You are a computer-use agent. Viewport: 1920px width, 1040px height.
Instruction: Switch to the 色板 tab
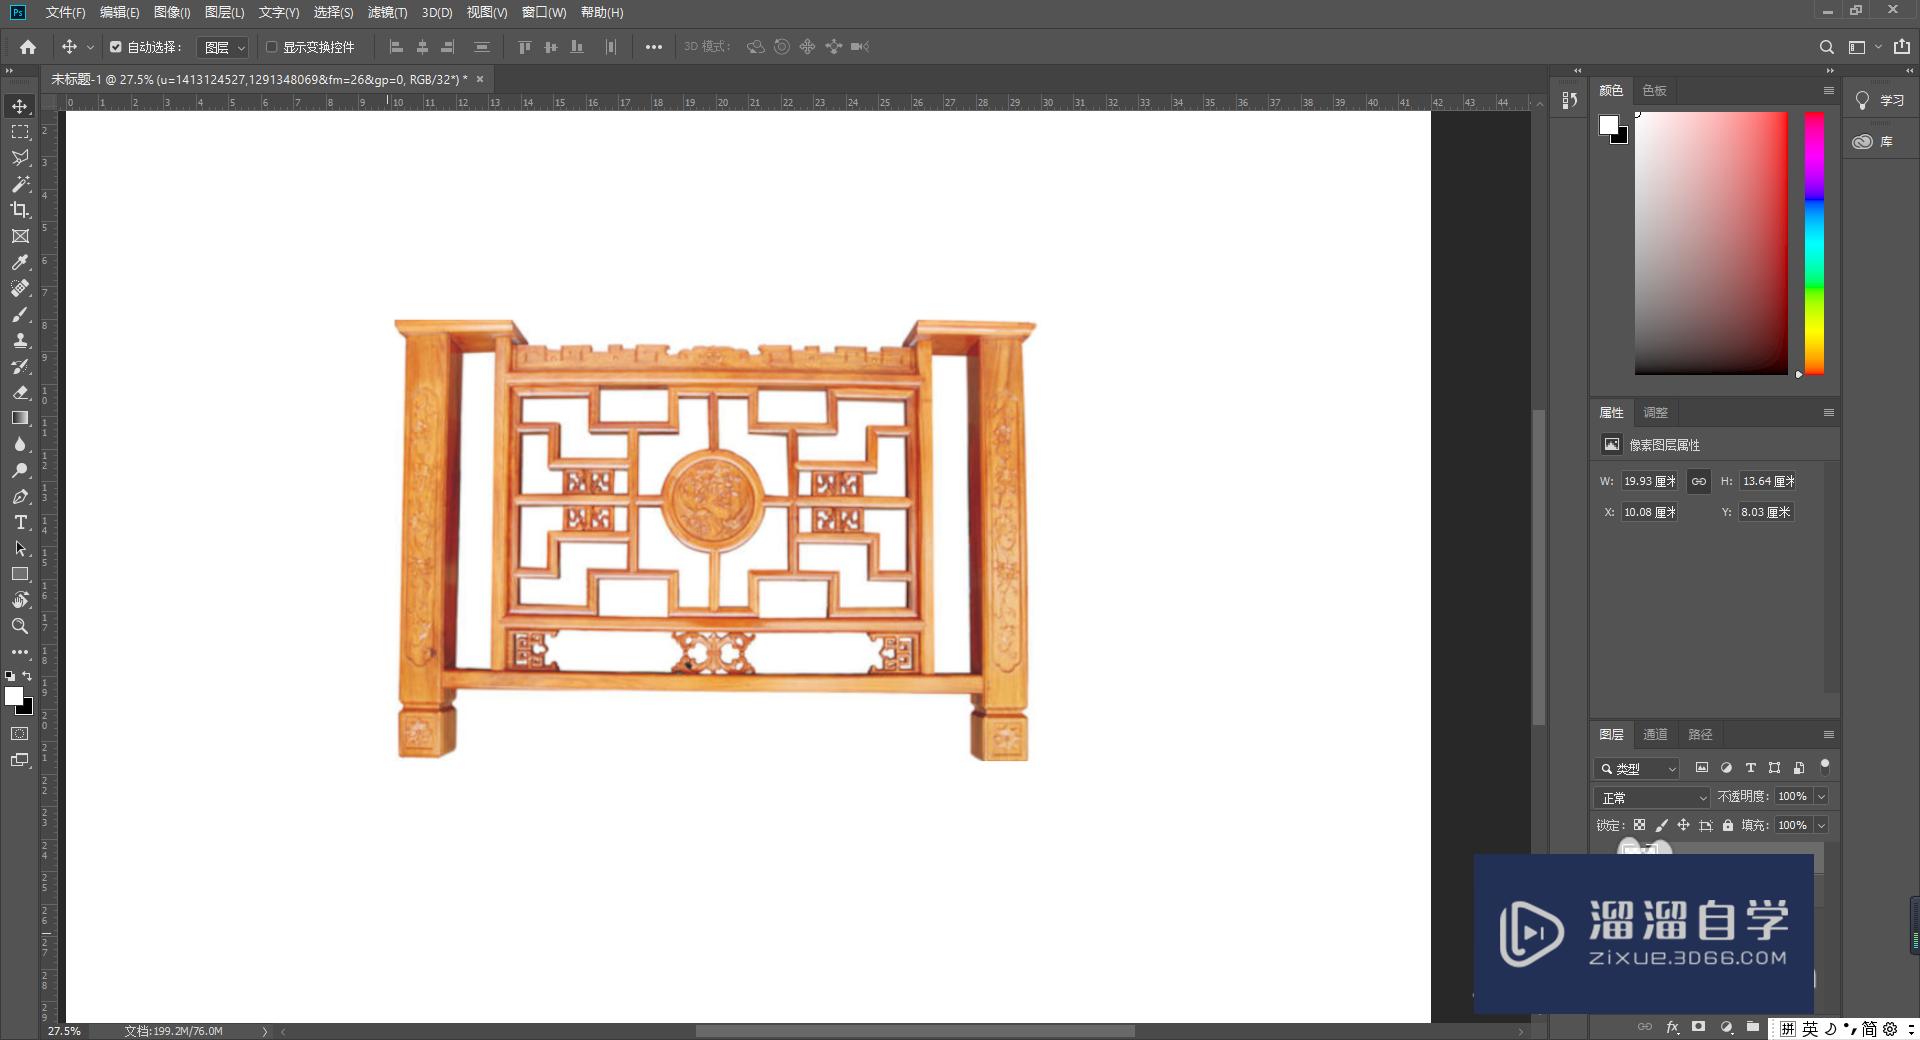point(1654,90)
